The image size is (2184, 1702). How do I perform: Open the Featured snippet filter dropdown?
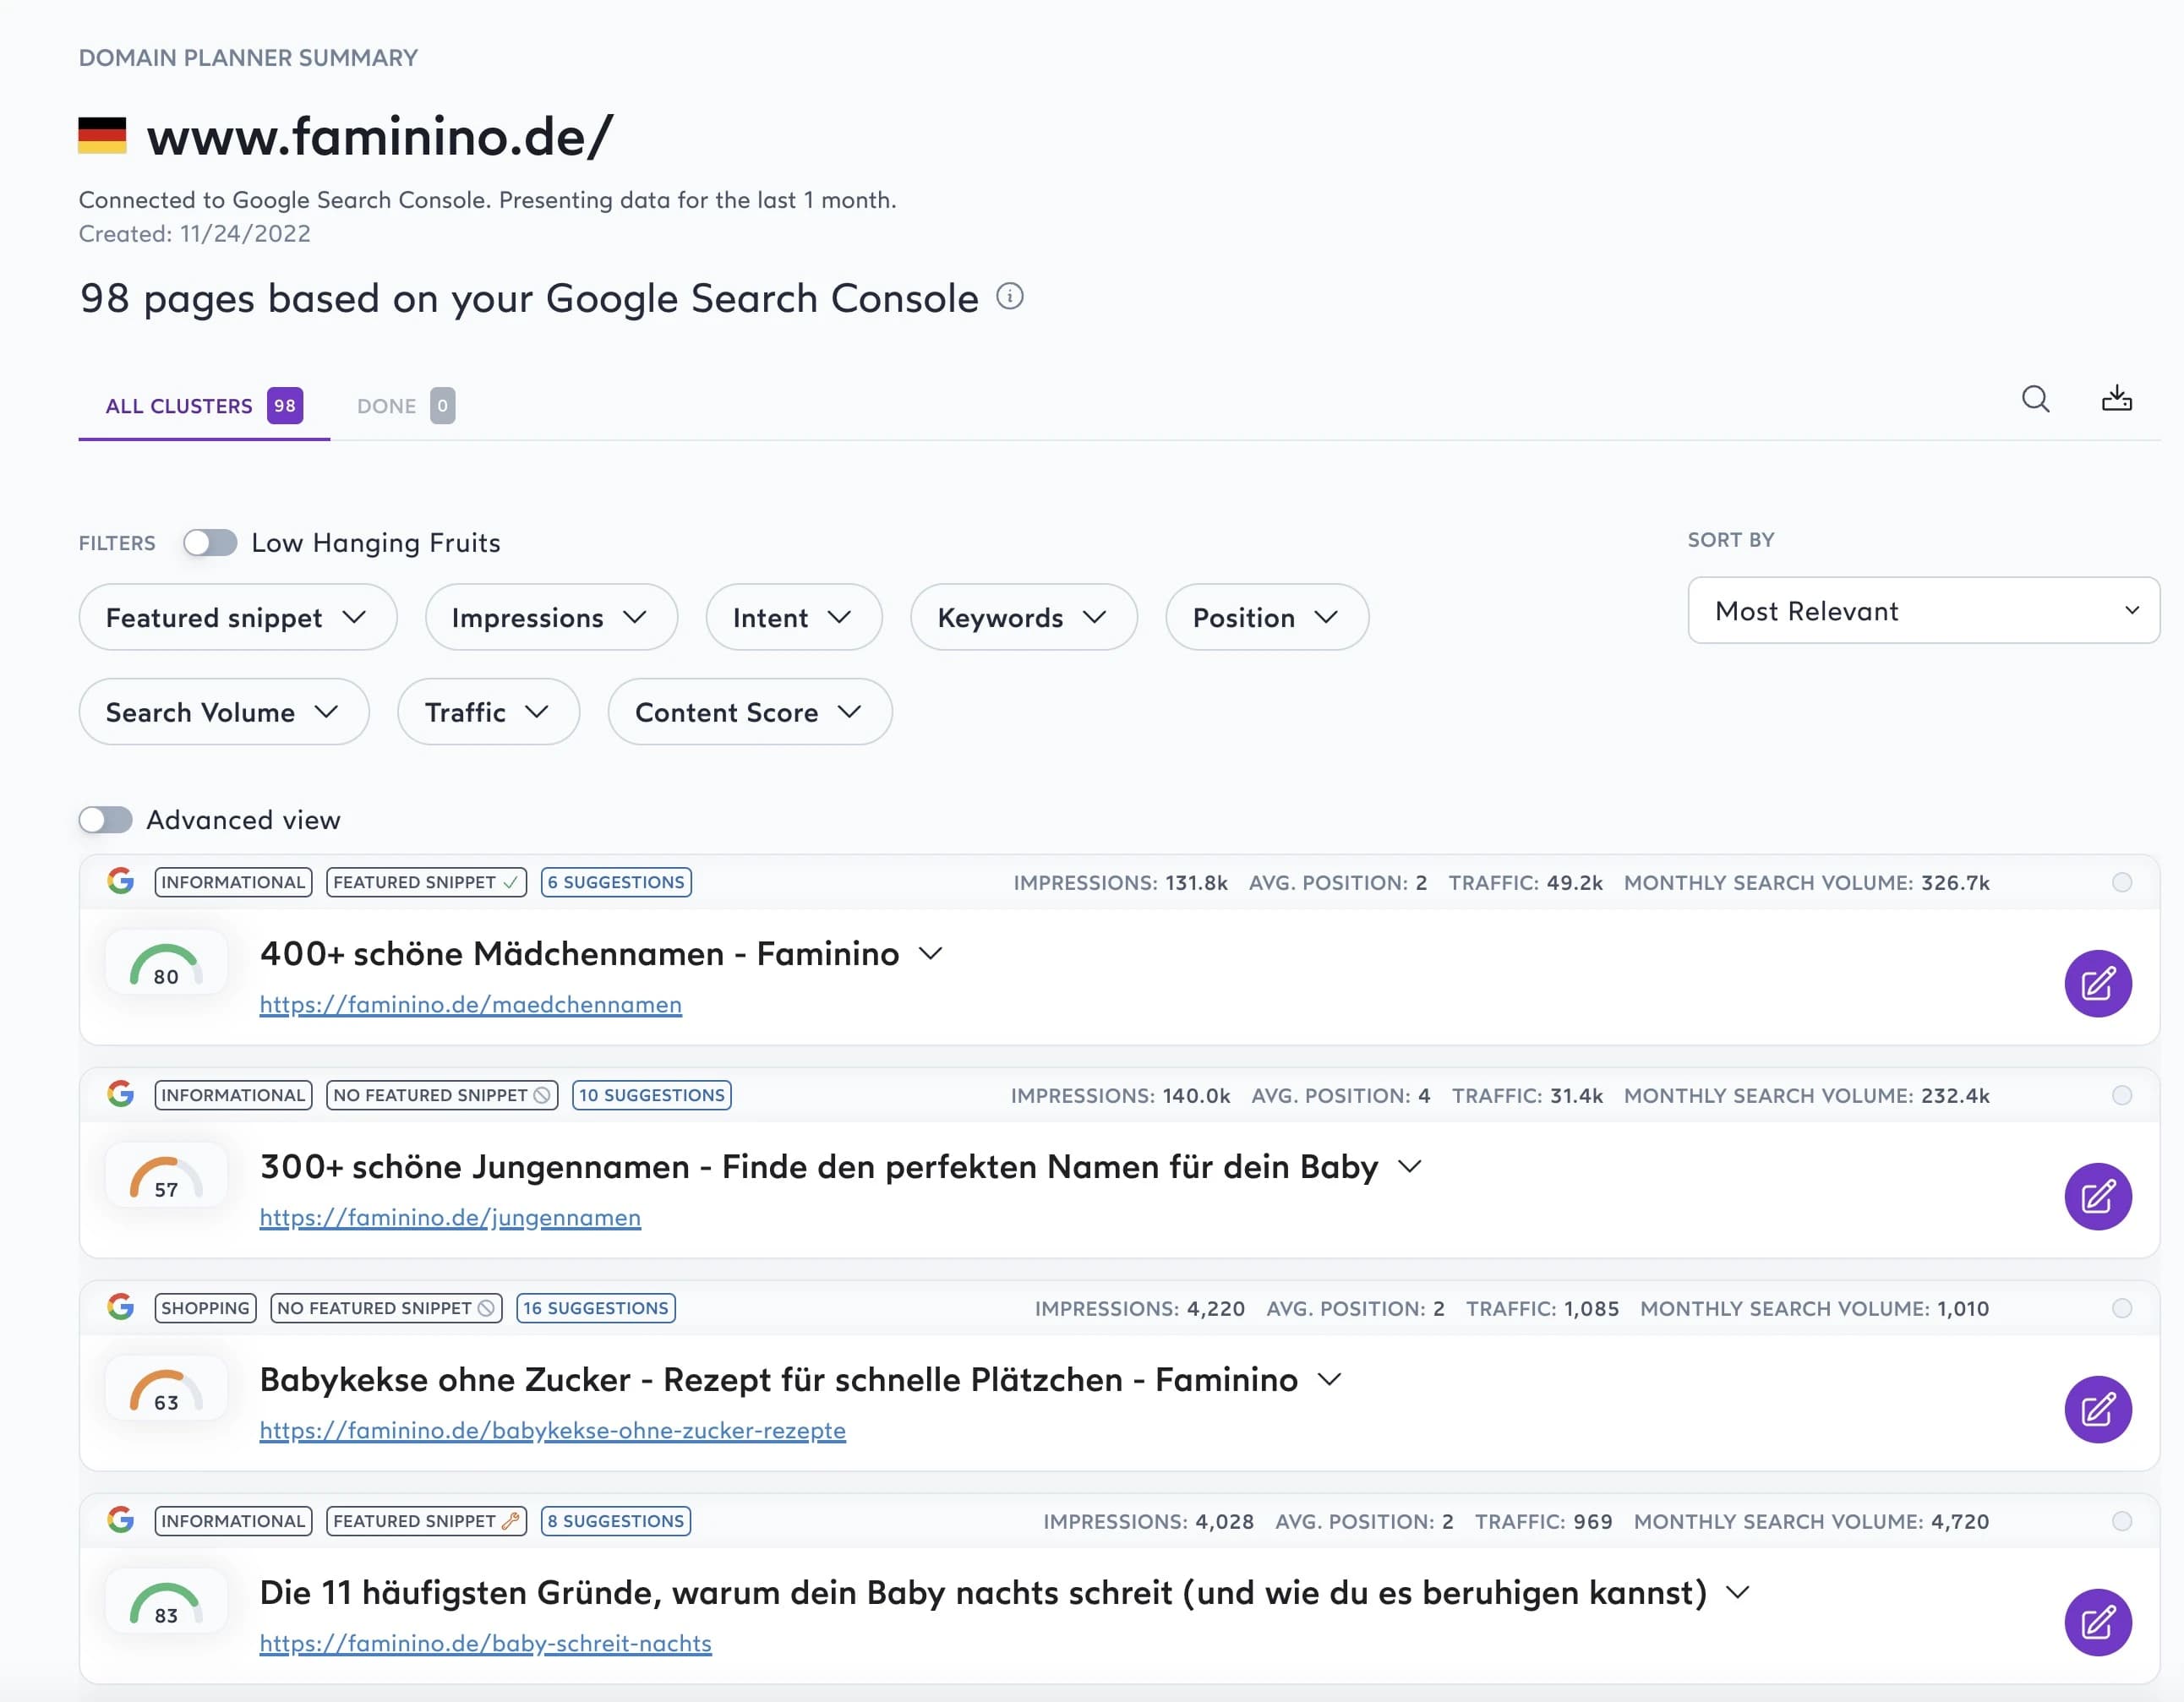coord(237,617)
